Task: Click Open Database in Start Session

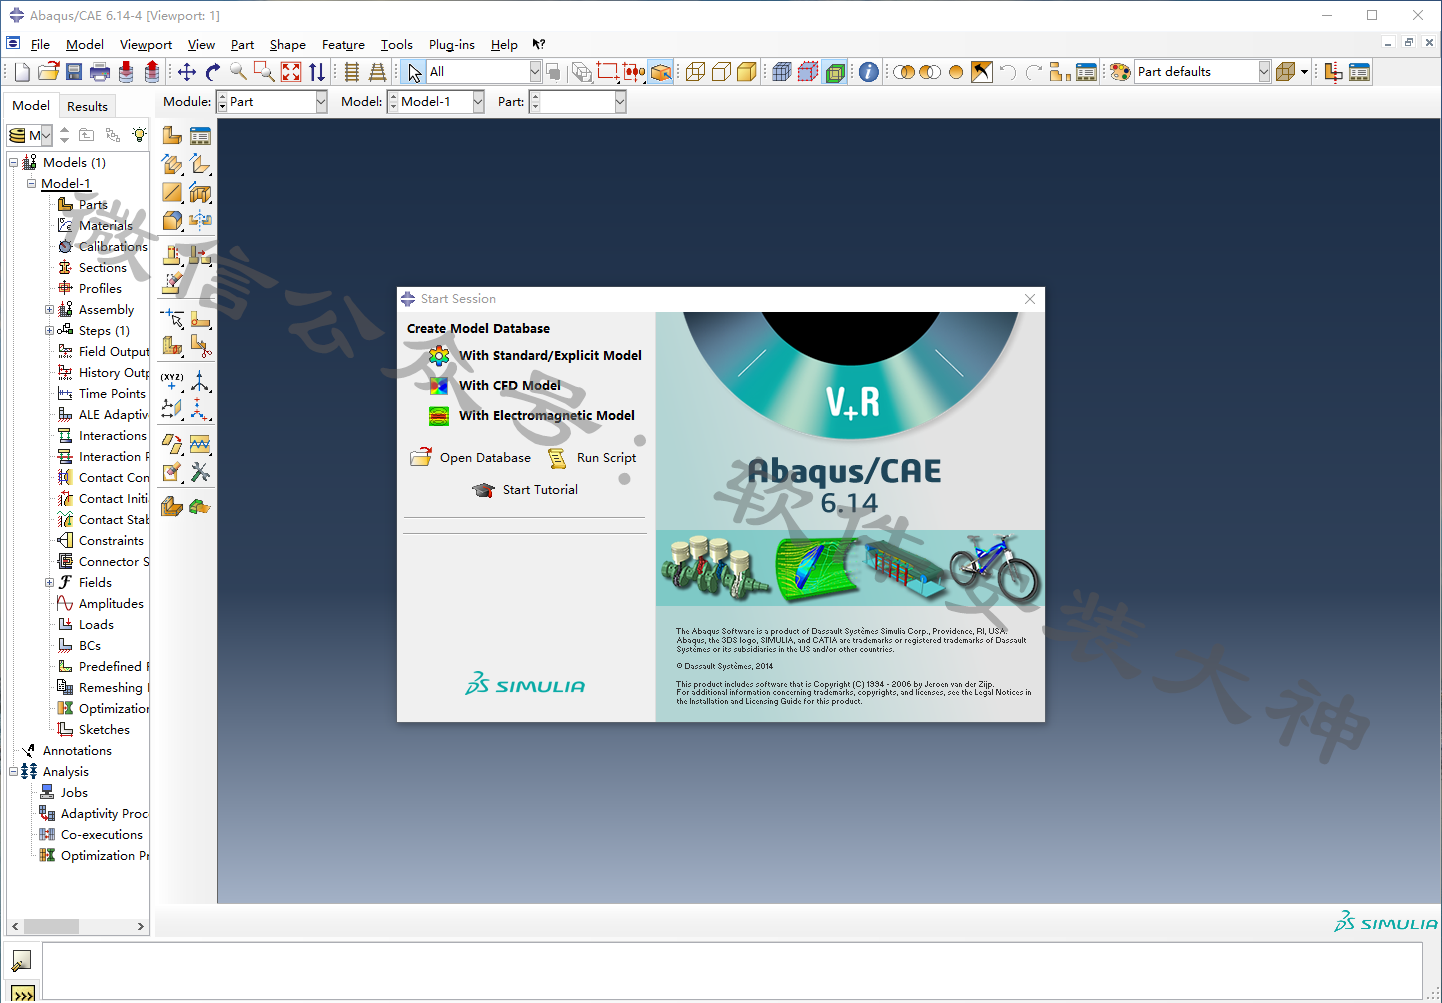Action: point(485,458)
